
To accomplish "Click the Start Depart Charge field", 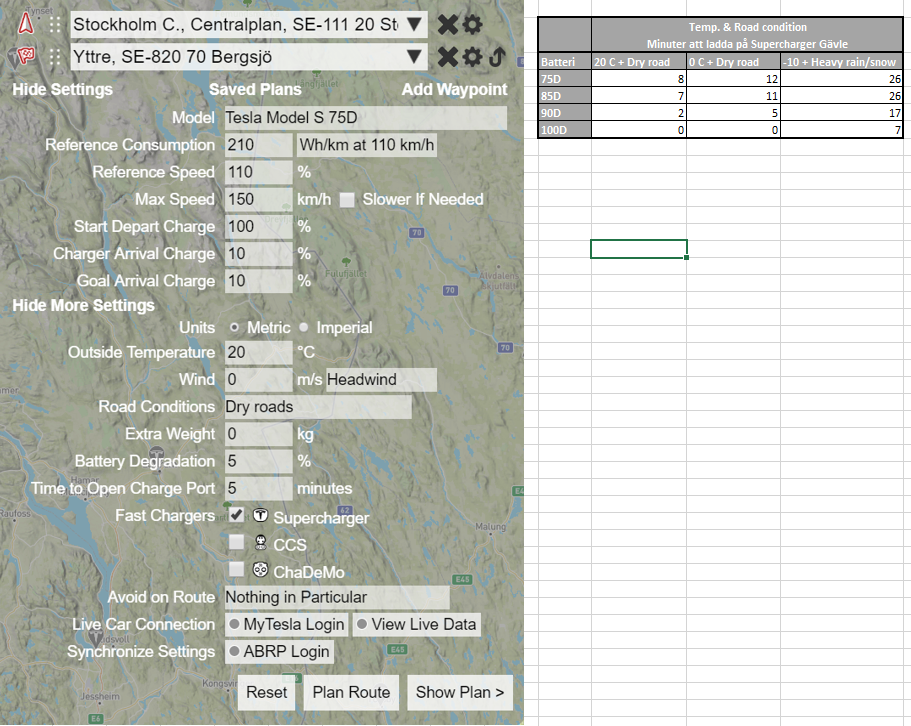I will pyautogui.click(x=259, y=227).
